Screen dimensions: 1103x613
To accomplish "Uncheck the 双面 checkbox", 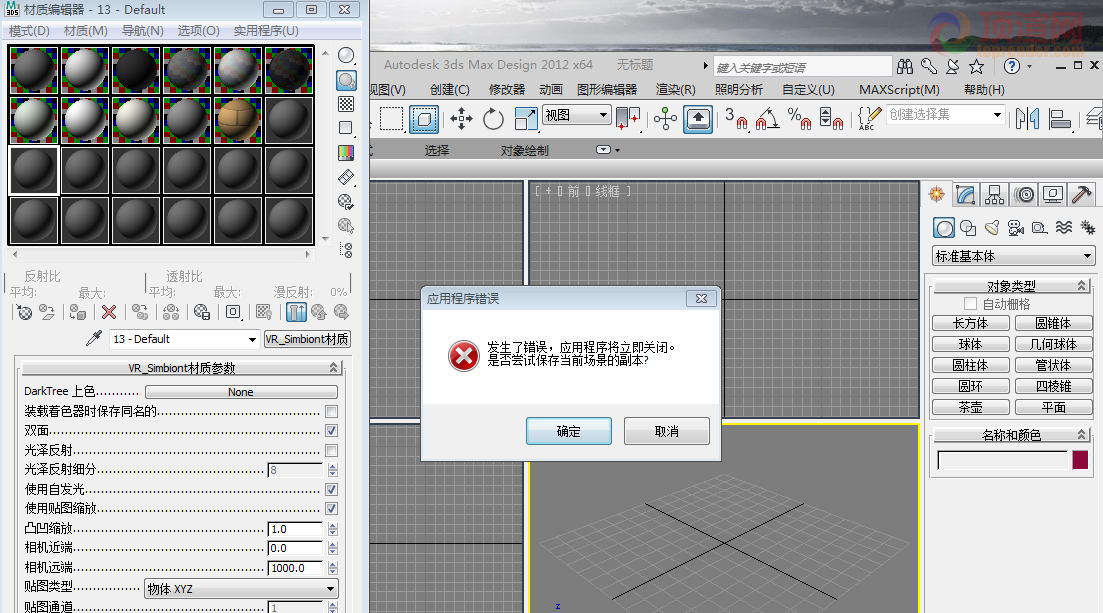I will point(332,430).
